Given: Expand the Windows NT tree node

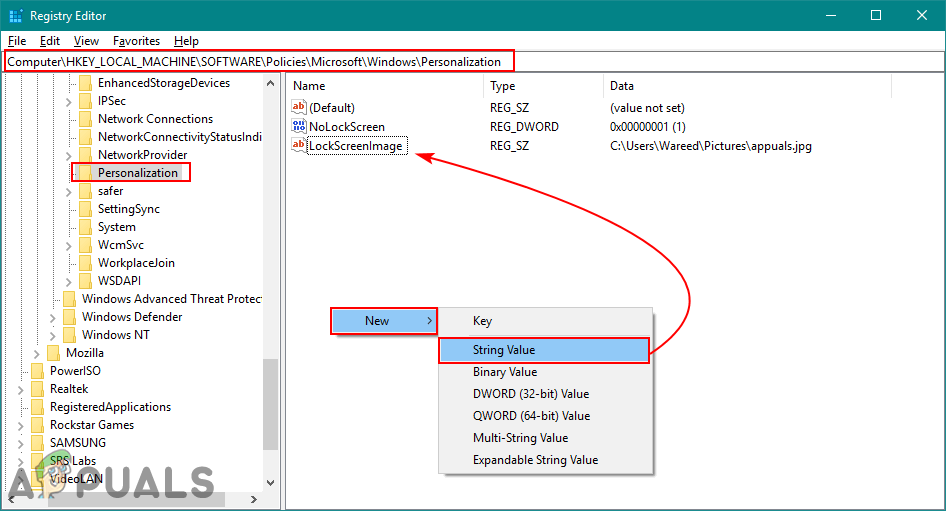Looking at the screenshot, I should 52,336.
